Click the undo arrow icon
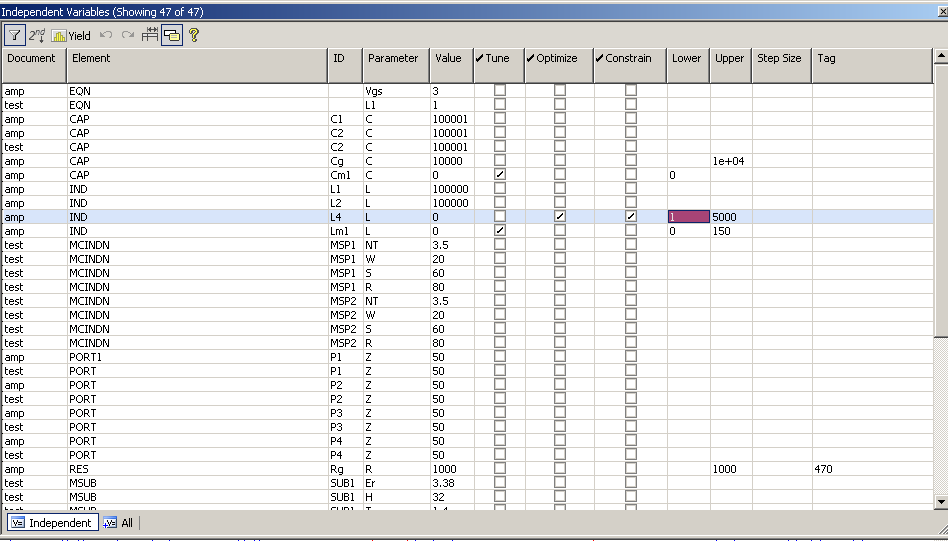 [x=106, y=35]
